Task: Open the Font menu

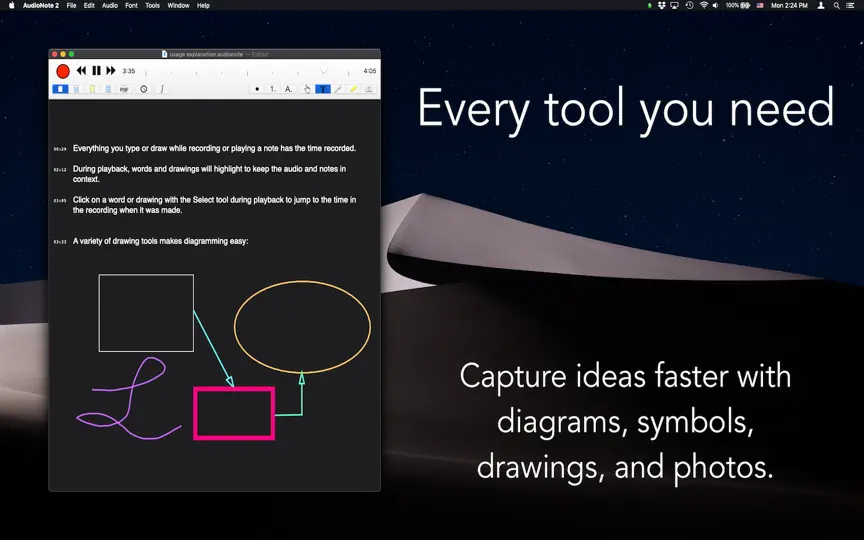Action: (132, 6)
